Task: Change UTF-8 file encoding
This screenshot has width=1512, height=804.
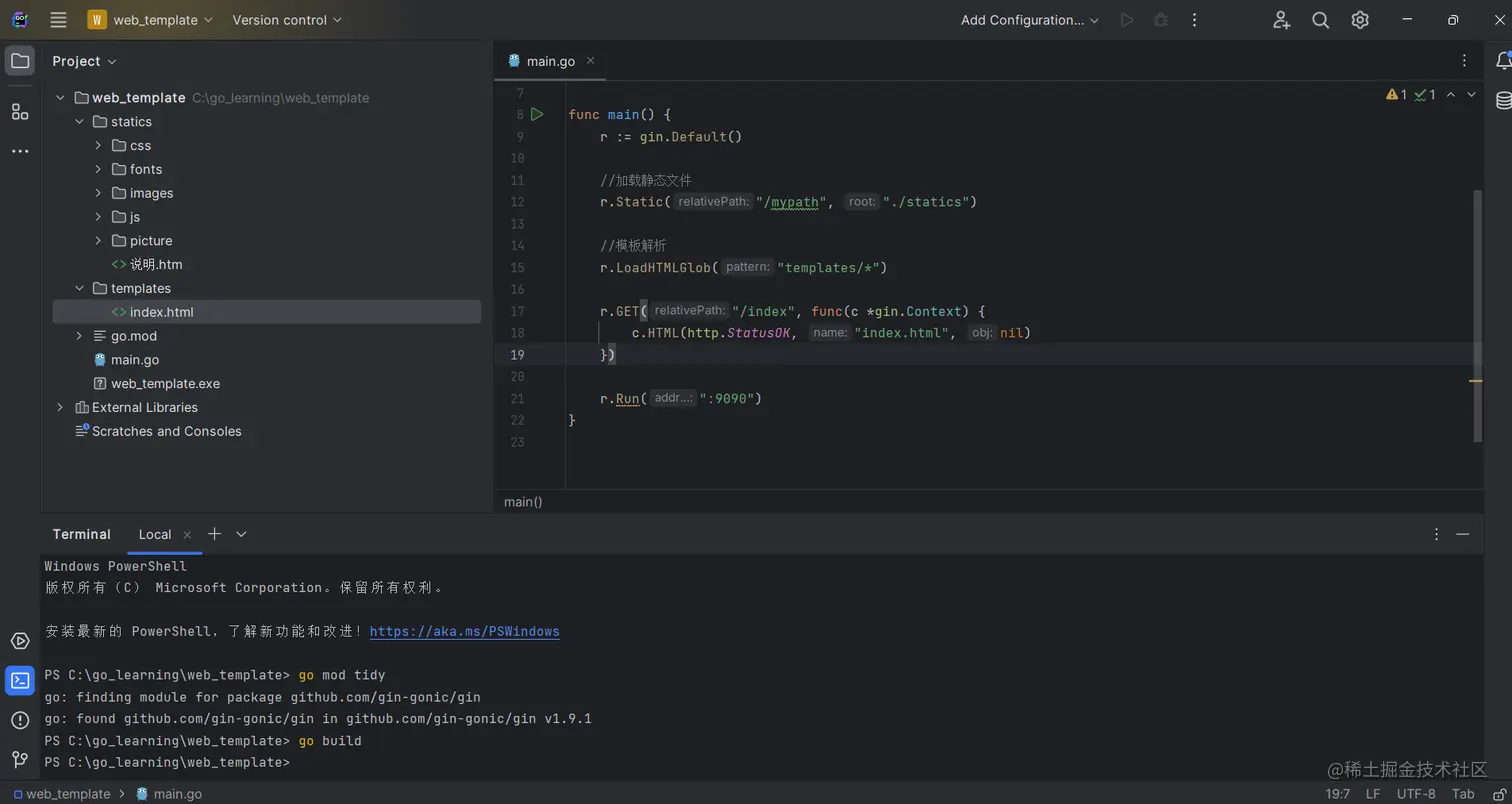Action: pyautogui.click(x=1416, y=794)
